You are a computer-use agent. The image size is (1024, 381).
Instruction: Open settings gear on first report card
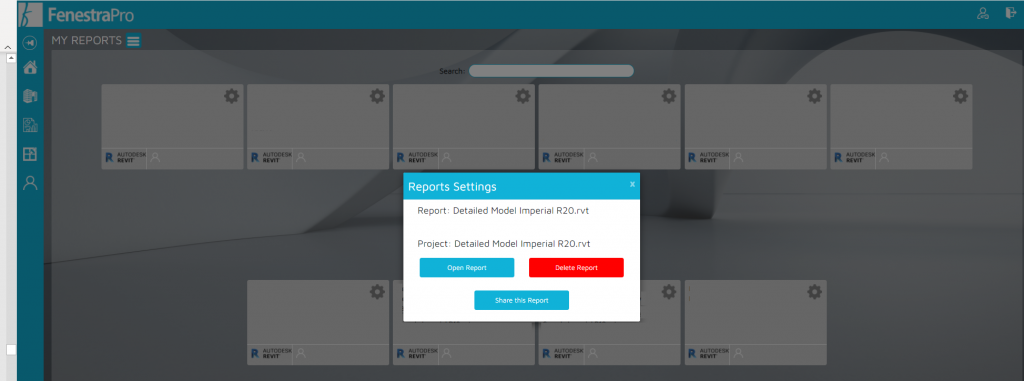231,96
